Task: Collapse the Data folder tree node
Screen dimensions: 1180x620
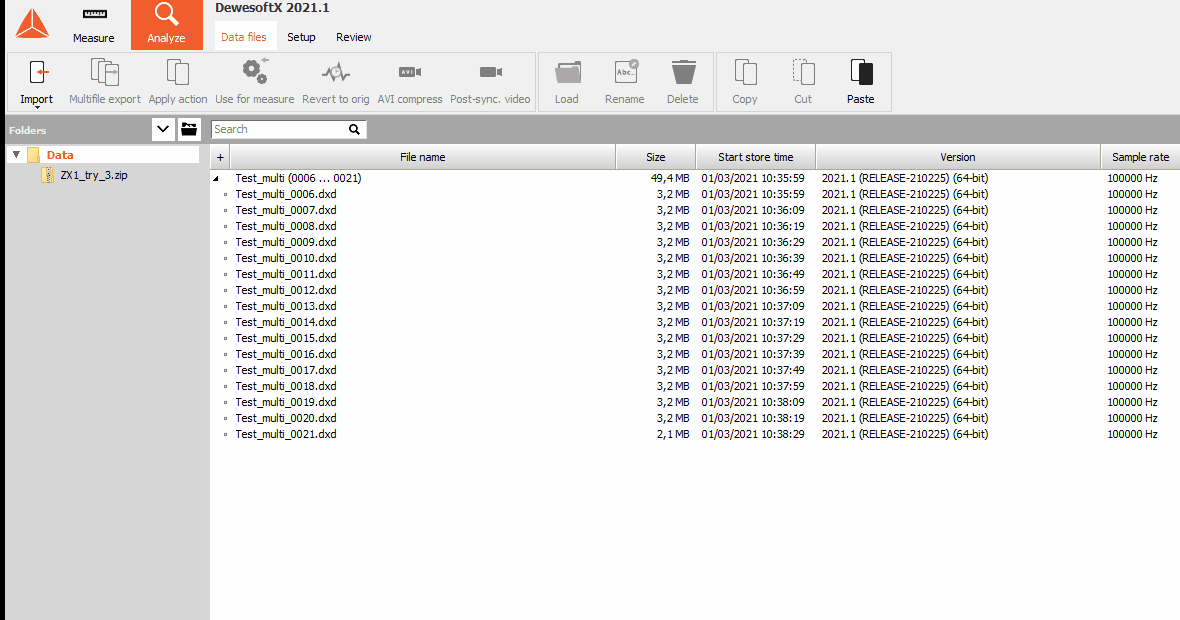Action: 16,155
